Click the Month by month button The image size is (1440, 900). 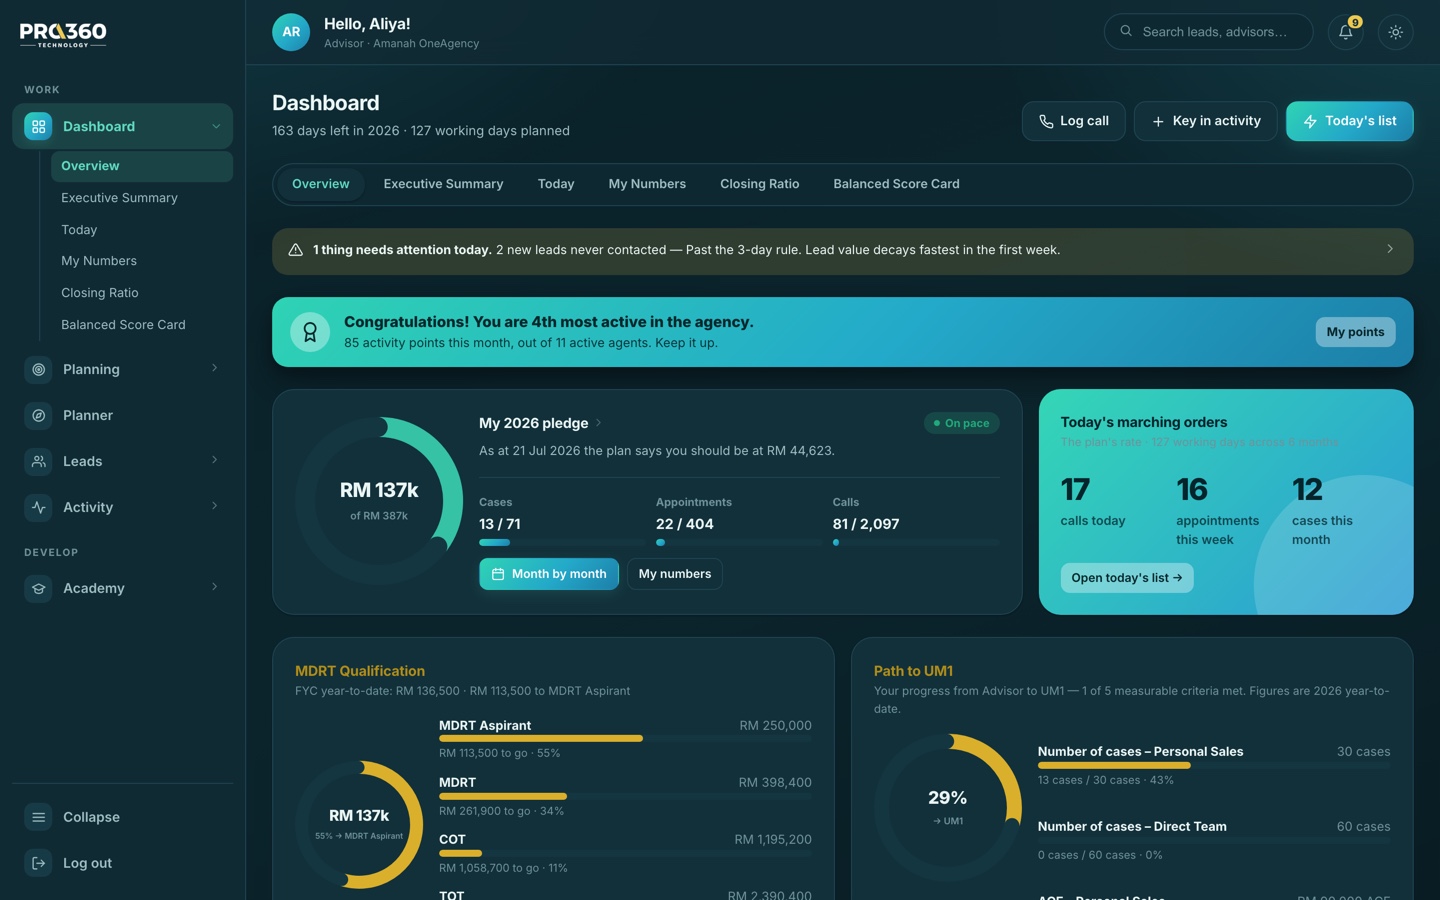549,574
